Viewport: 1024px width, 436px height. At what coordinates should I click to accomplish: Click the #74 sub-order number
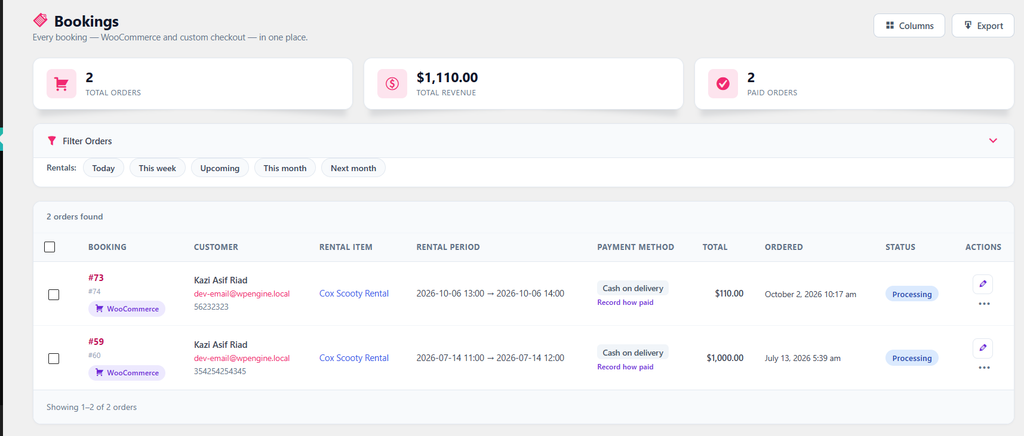[94, 291]
